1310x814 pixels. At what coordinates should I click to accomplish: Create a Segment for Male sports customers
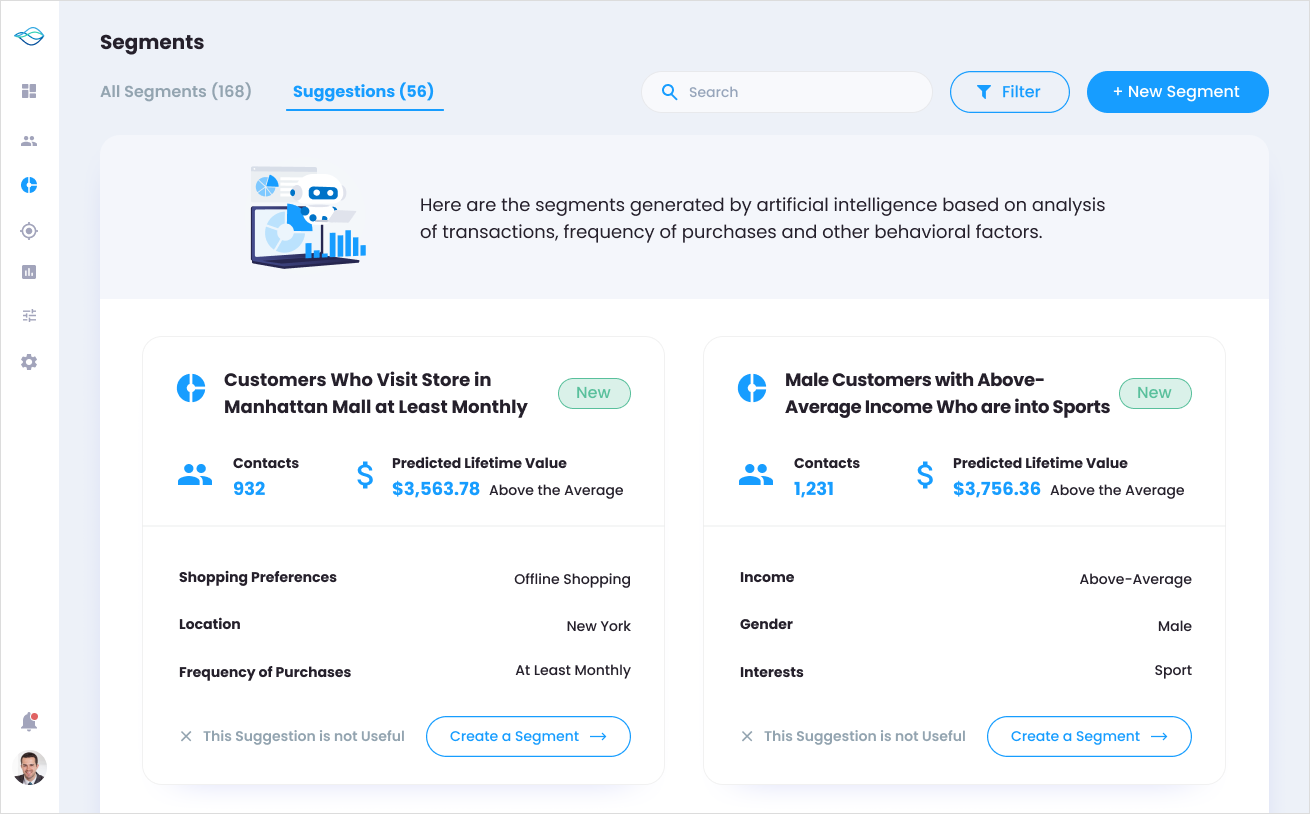1089,737
